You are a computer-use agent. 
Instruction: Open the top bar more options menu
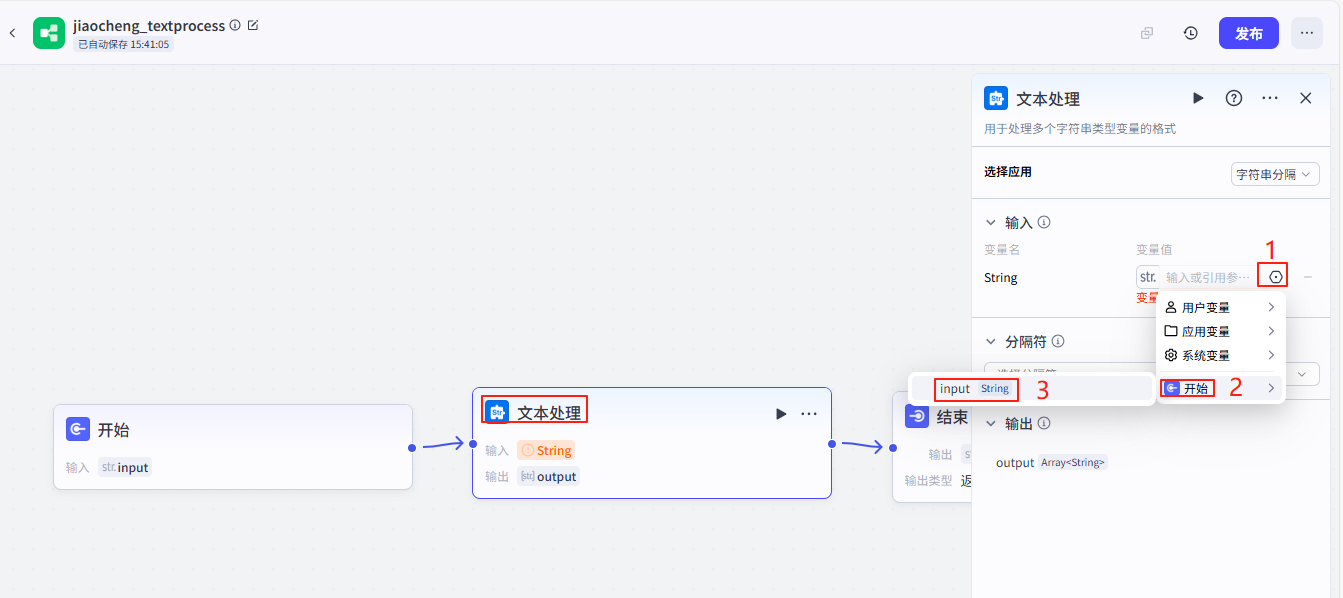[1307, 33]
